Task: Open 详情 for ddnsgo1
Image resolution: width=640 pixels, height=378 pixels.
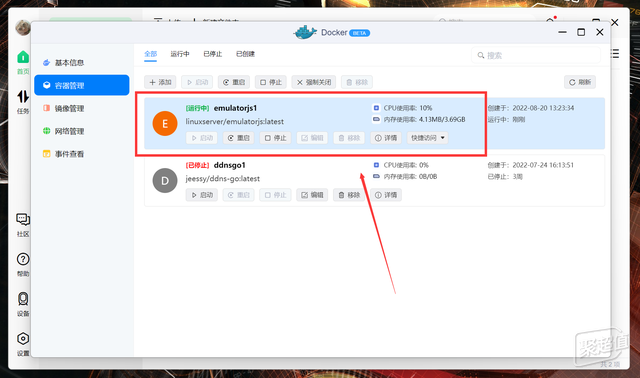Action: [x=386, y=195]
